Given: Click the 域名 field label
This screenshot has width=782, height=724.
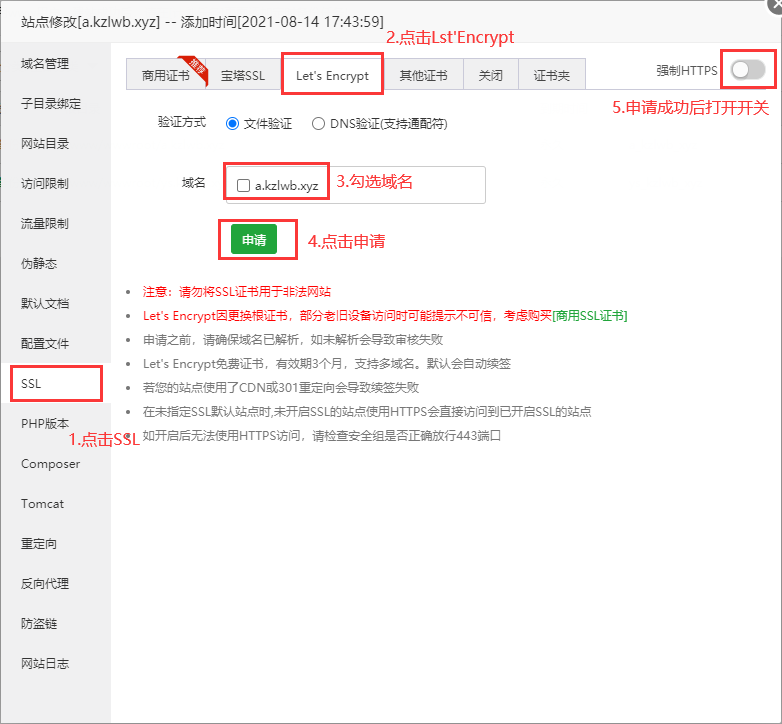Looking at the screenshot, I should (194, 183).
